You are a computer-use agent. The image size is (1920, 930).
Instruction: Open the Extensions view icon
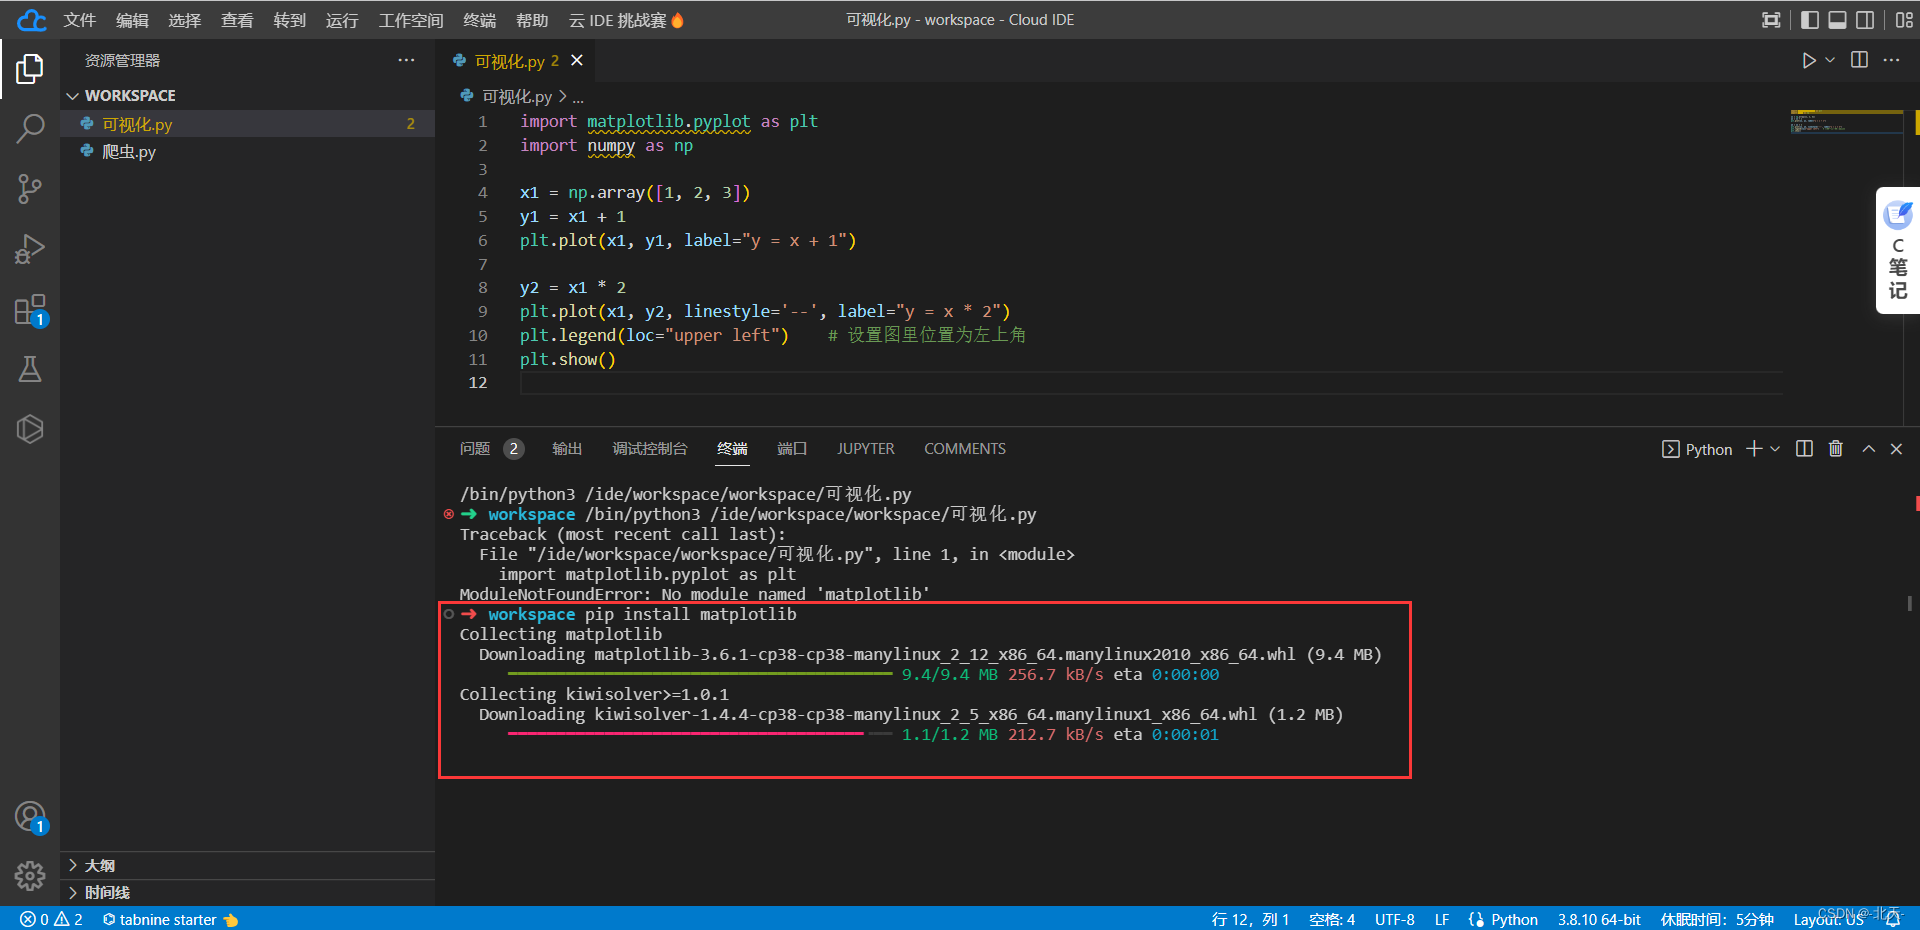(x=30, y=310)
